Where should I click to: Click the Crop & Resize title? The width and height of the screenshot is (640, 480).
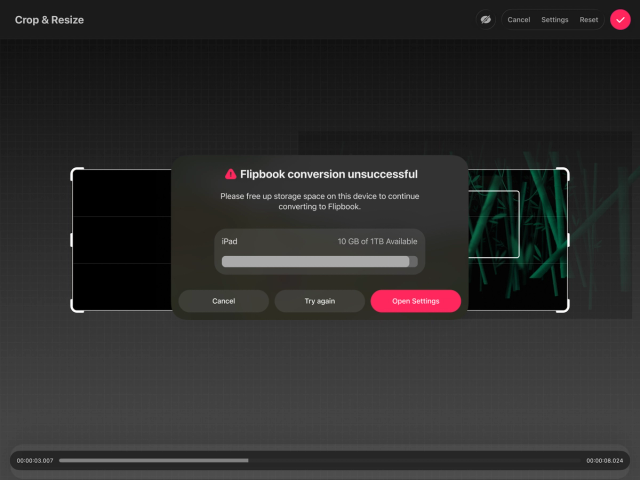click(49, 20)
